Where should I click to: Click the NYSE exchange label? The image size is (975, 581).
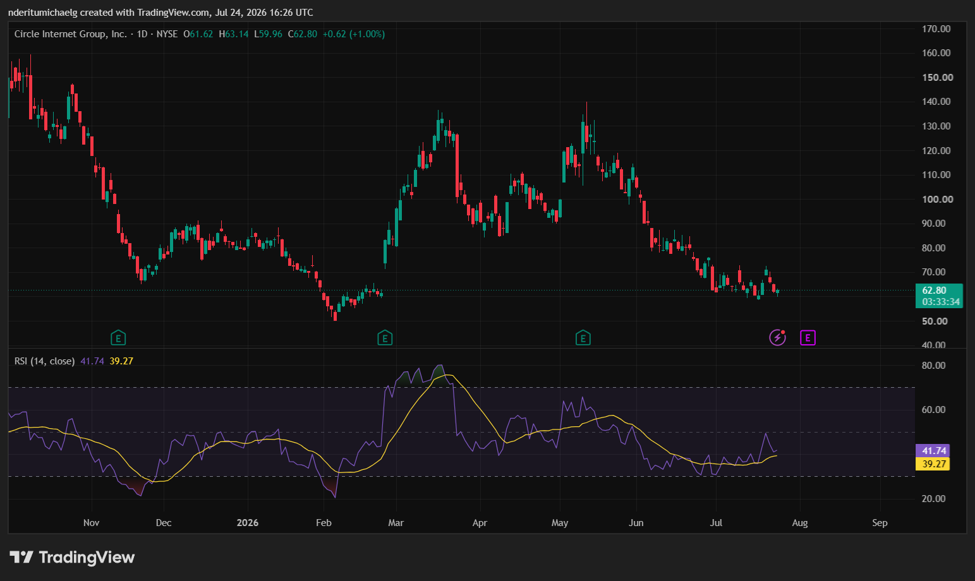(167, 34)
